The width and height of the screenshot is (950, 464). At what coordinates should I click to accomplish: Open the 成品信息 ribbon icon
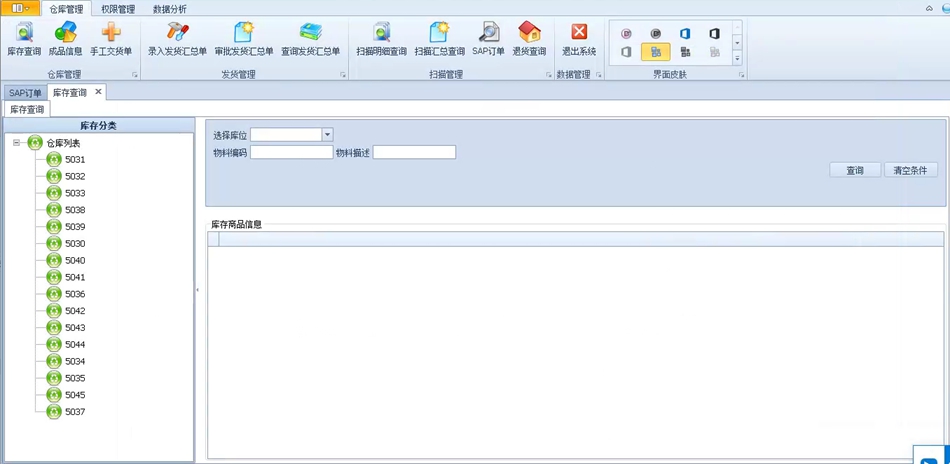coord(65,39)
